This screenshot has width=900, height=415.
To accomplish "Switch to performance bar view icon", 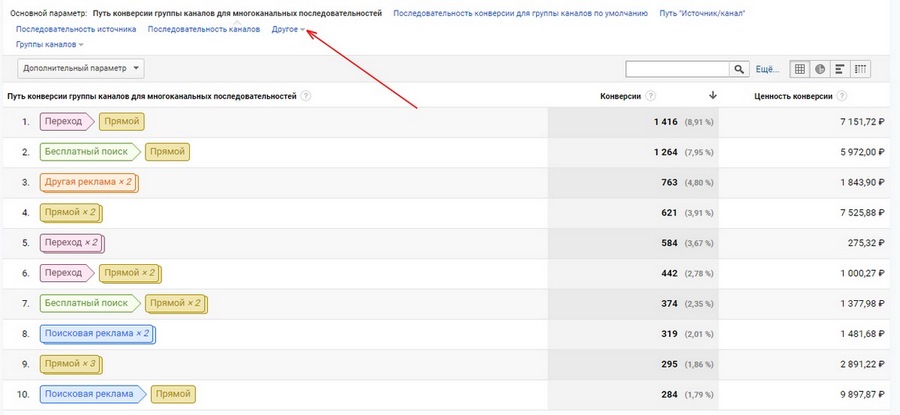I will point(840,69).
